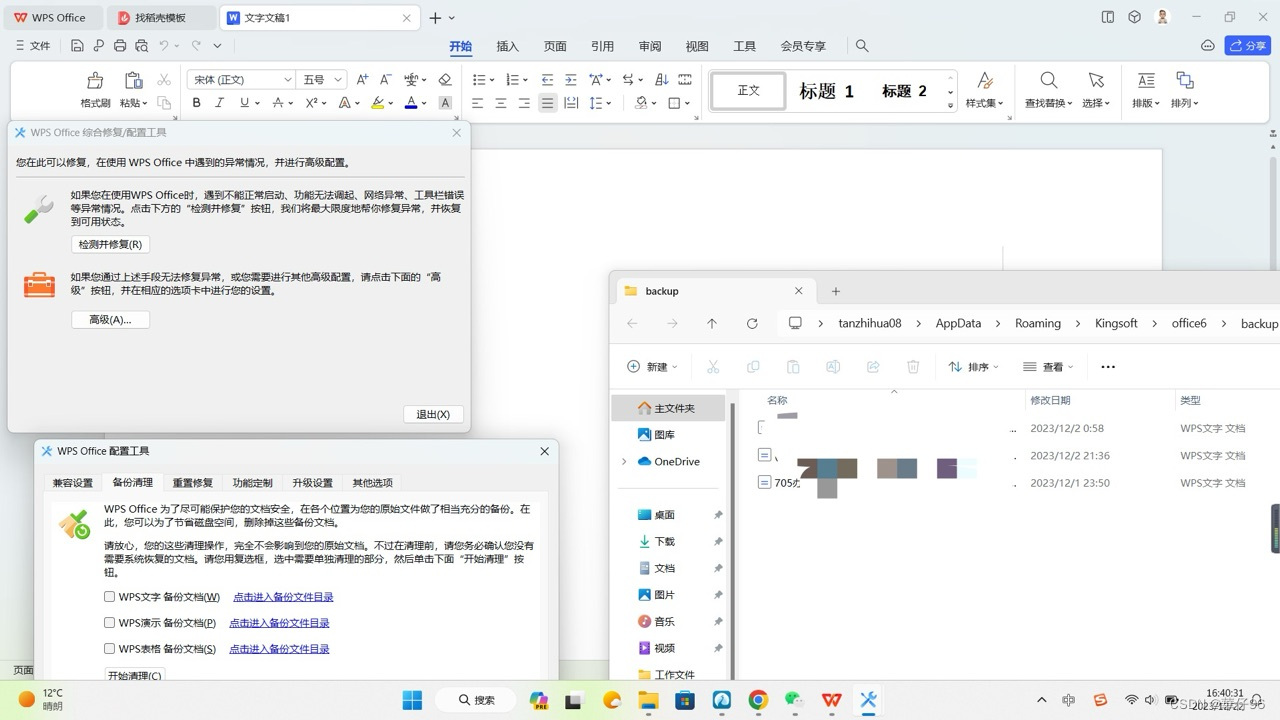Open the 文件 menu
The image size is (1280, 720).
tap(33, 46)
